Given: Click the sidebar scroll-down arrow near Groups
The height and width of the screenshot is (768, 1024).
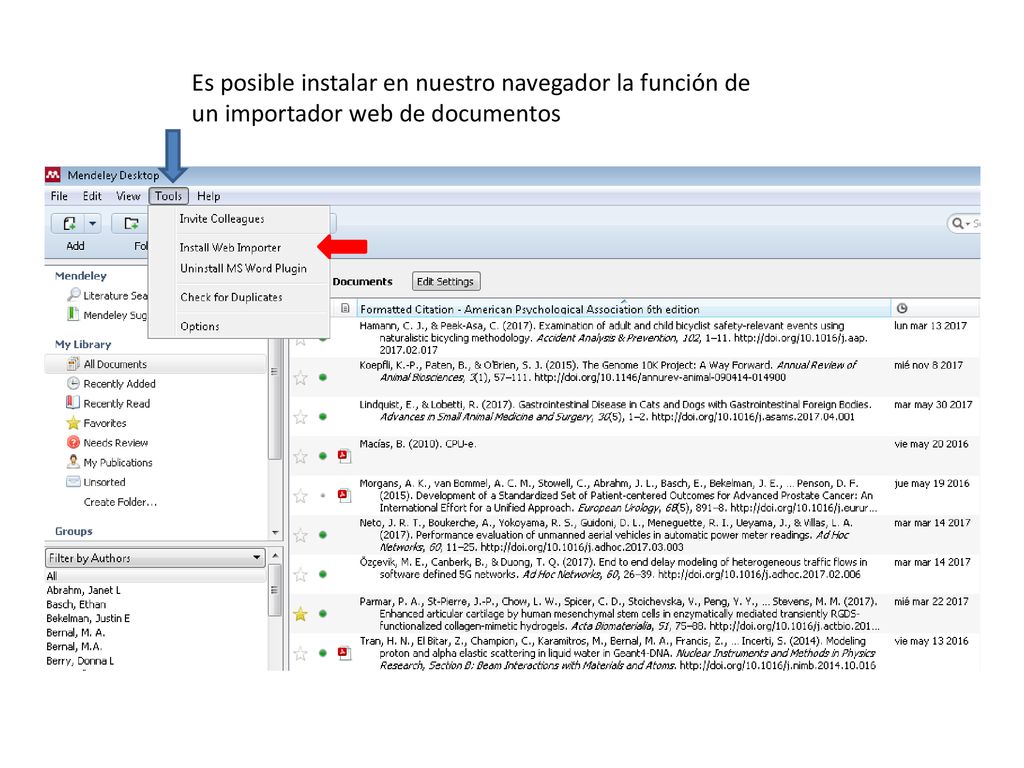Looking at the screenshot, I should [275, 532].
